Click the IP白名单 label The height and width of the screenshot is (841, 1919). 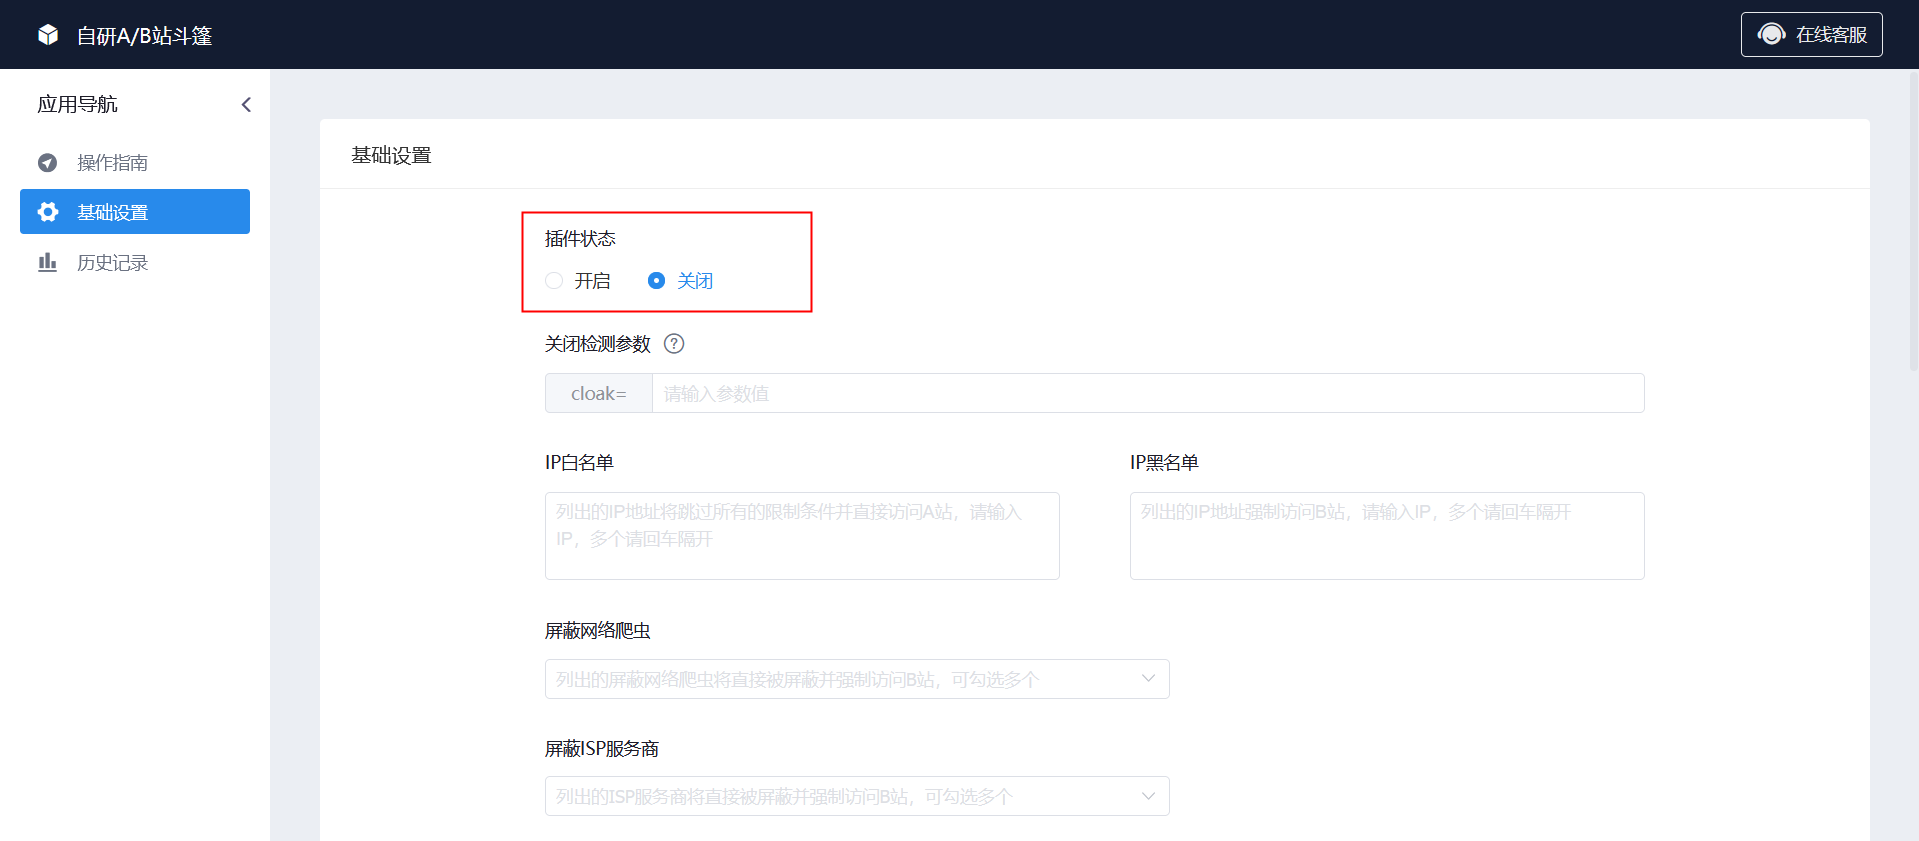tap(579, 463)
